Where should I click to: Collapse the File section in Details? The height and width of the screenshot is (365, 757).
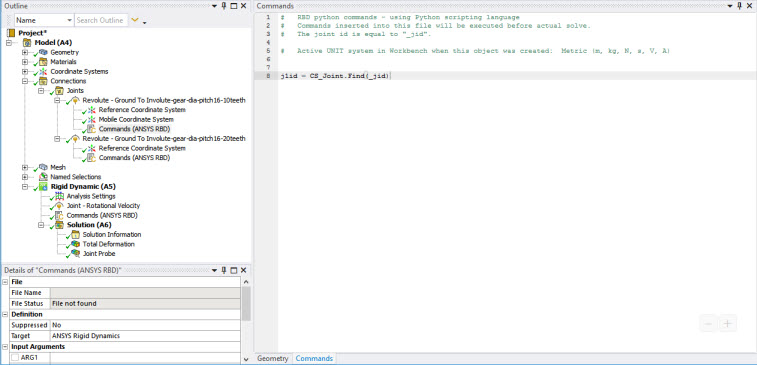(5, 282)
